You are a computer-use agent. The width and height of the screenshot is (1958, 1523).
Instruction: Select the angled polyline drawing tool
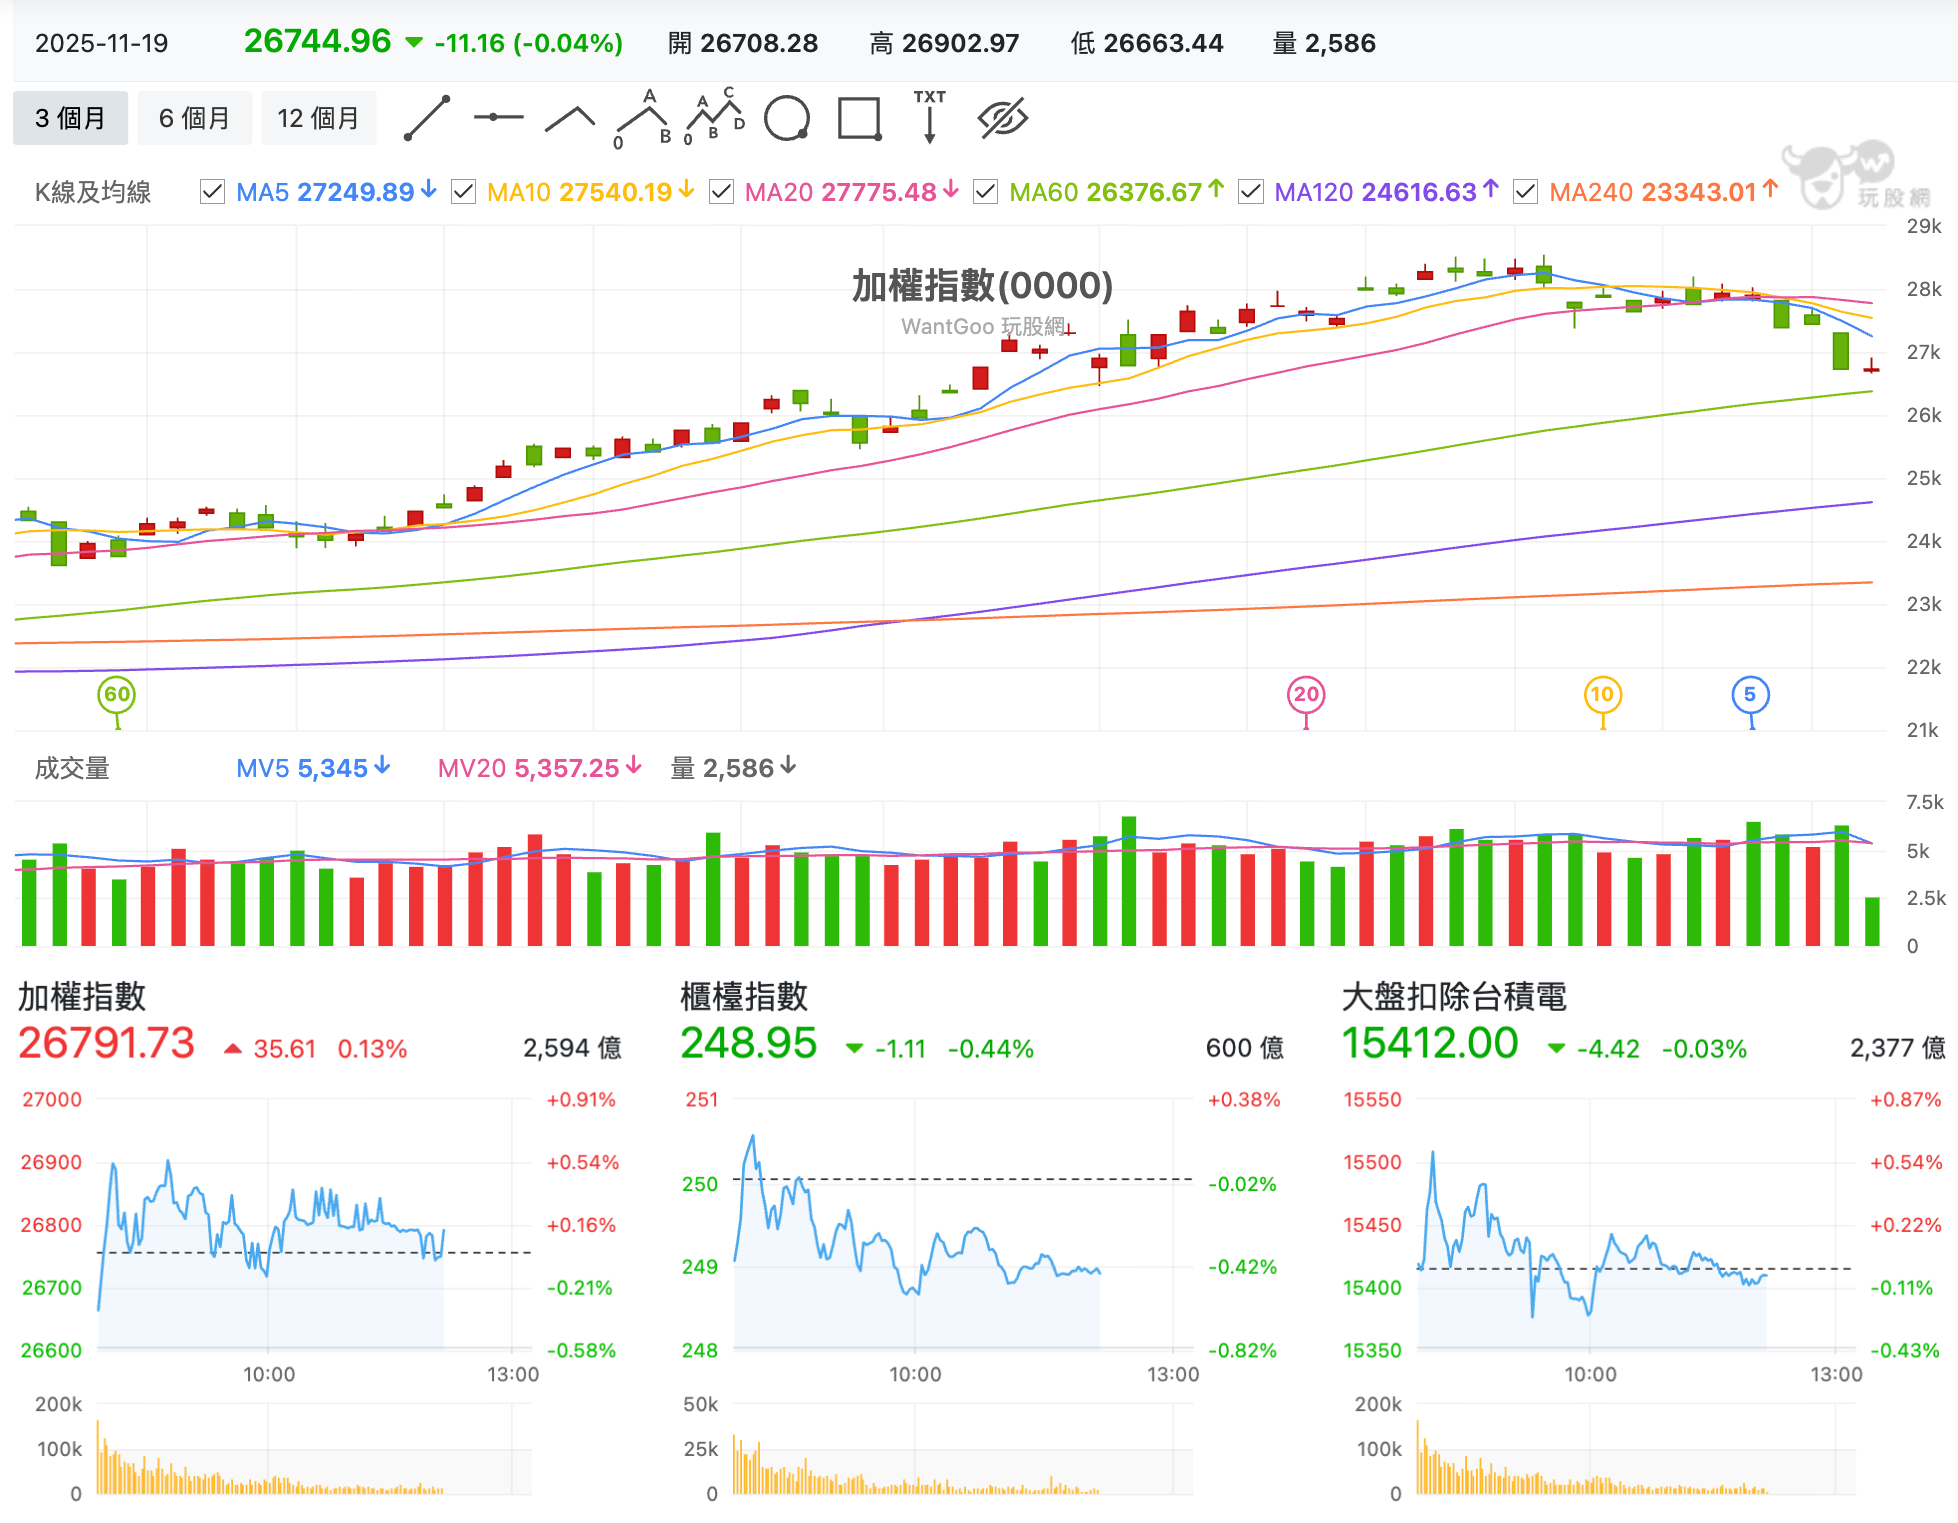[x=570, y=119]
